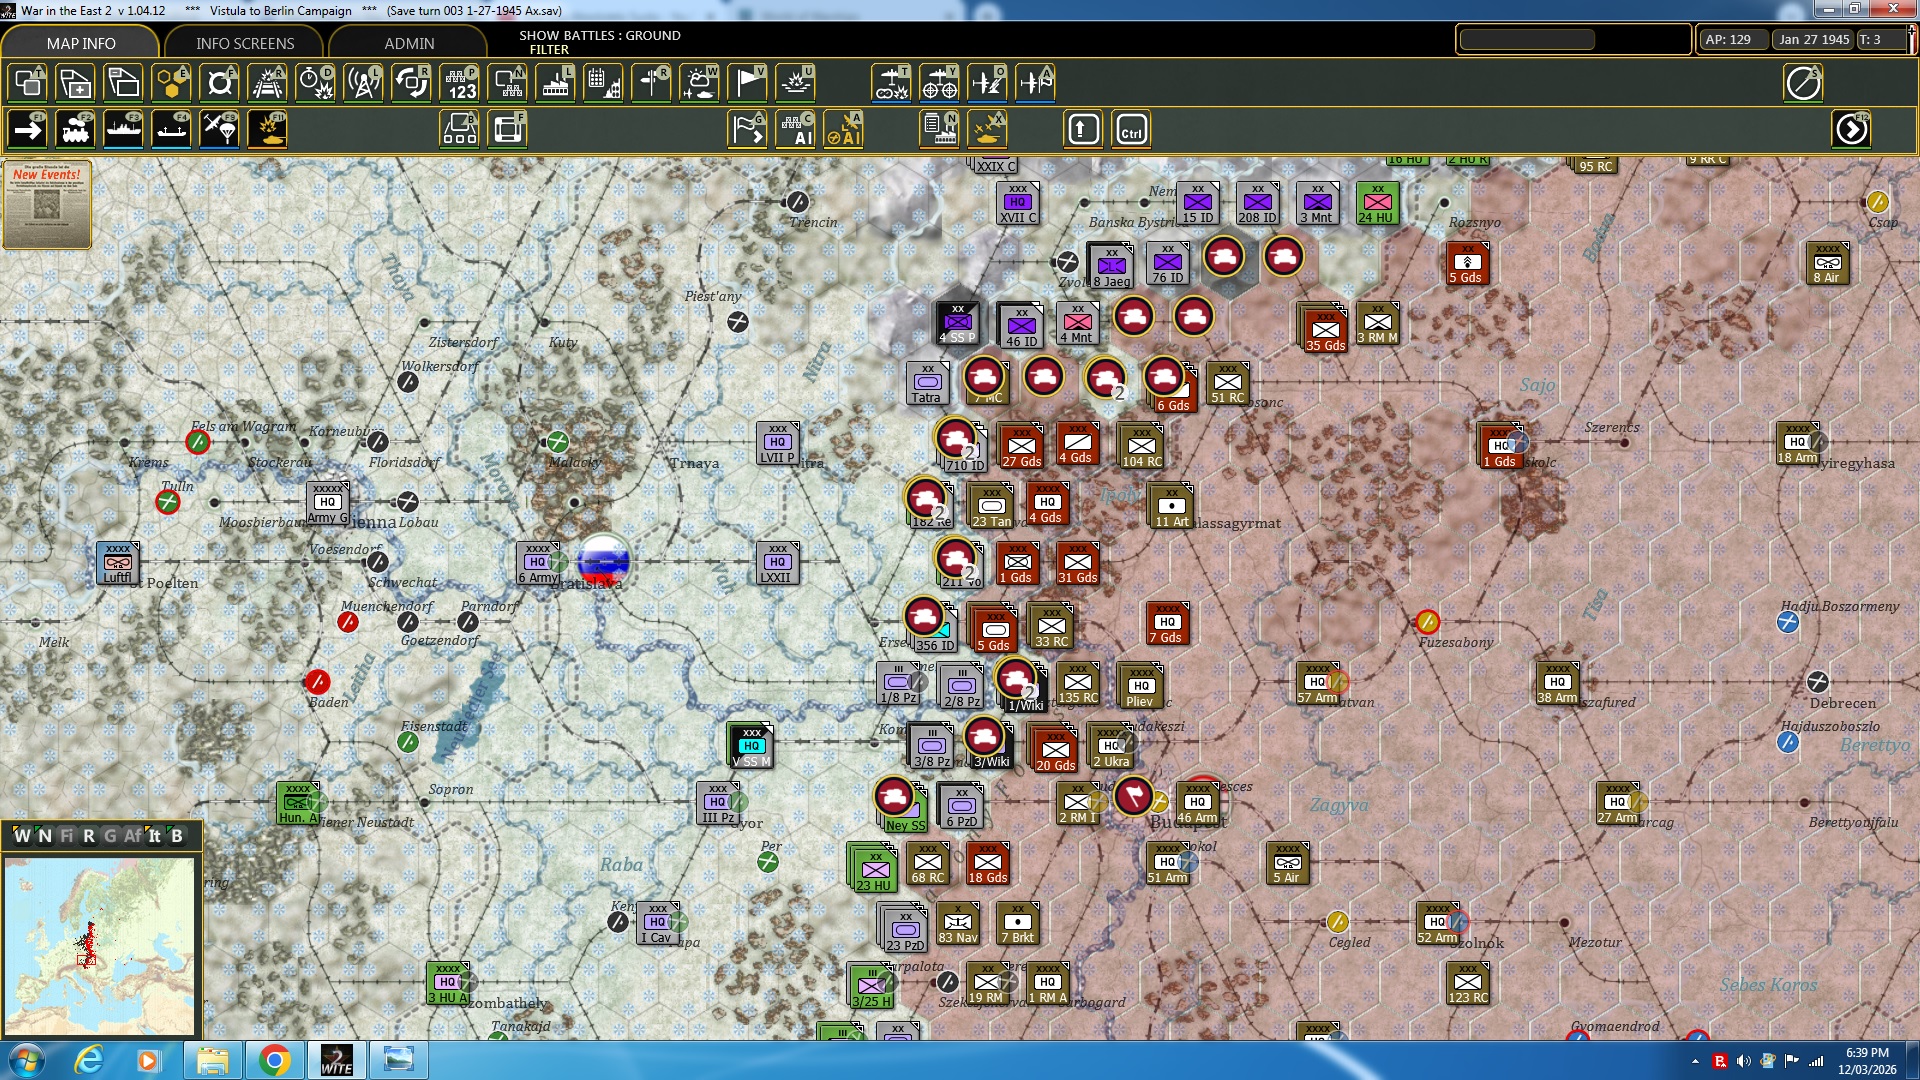Toggle the air AI assist icon (A)
This screenshot has width=1920, height=1080.
[x=844, y=130]
